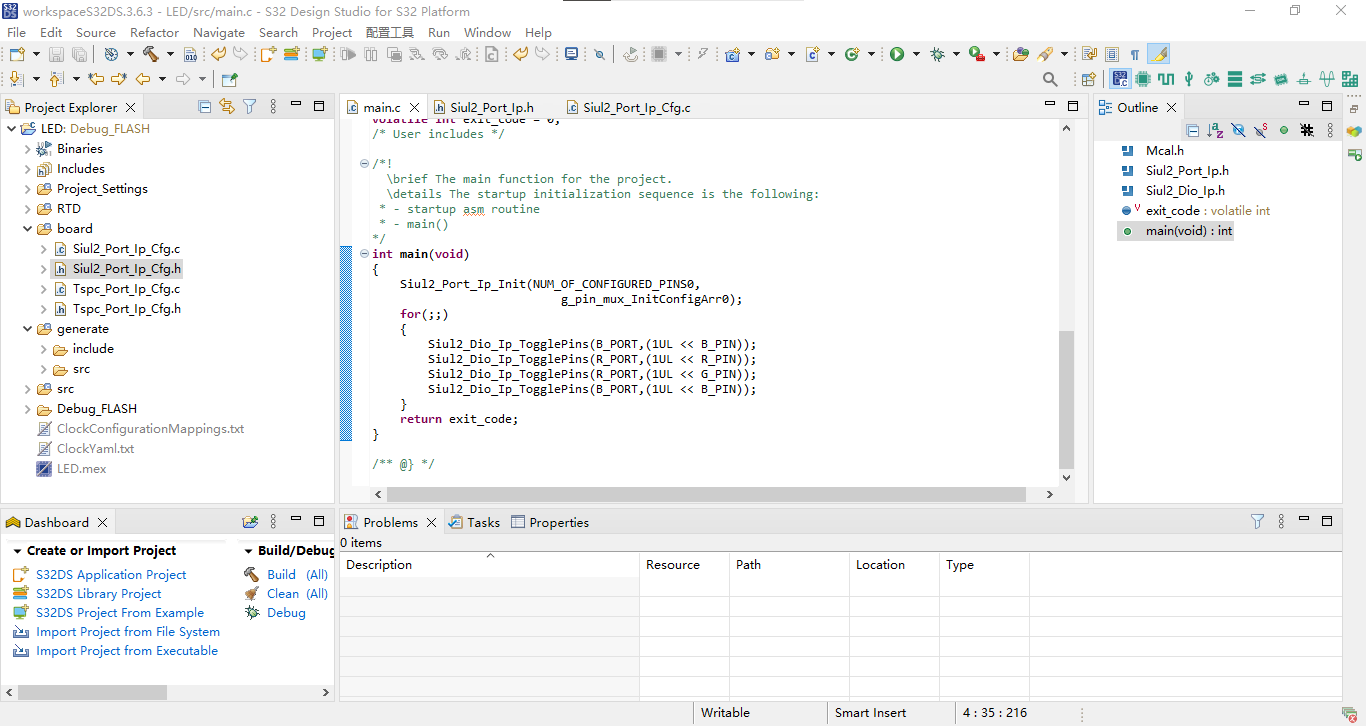Viewport: 1366px width, 726px height.
Task: Click the search magnifier icon
Action: (1050, 79)
